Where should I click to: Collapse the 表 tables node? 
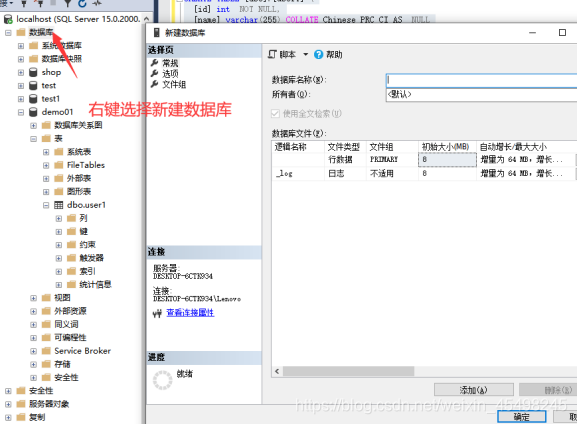pos(33,139)
